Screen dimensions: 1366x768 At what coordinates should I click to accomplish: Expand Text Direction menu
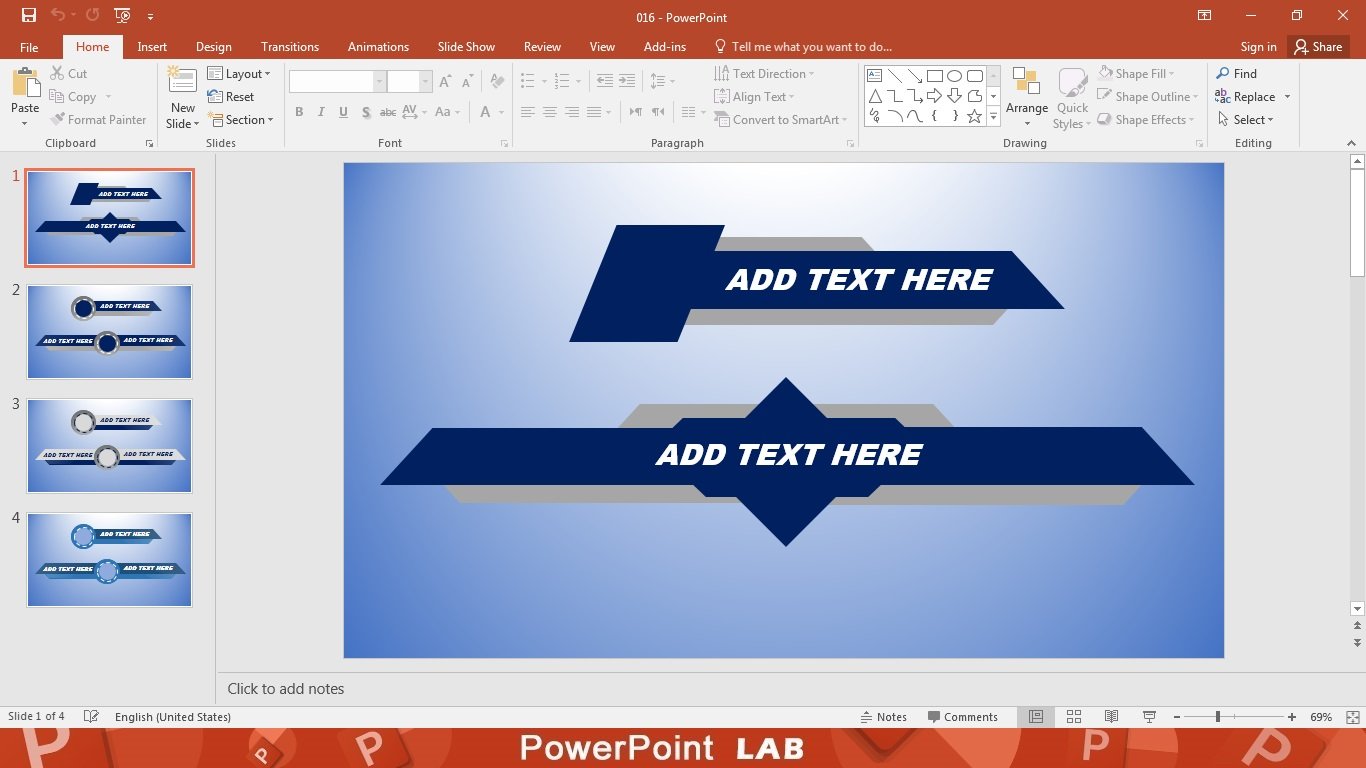point(764,73)
